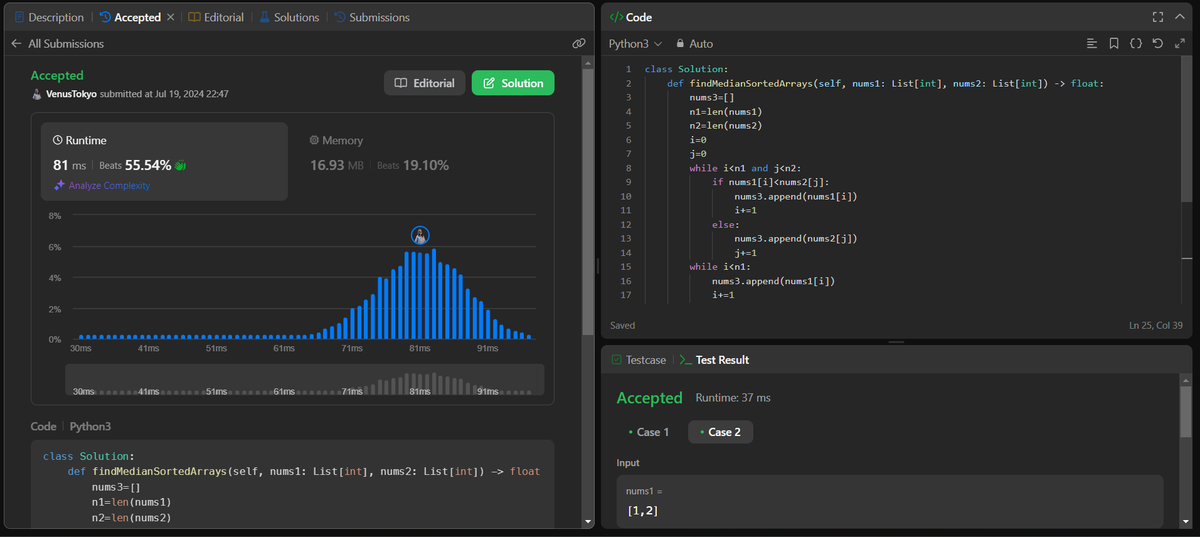
Task: Click the green Solution button
Action: click(513, 83)
